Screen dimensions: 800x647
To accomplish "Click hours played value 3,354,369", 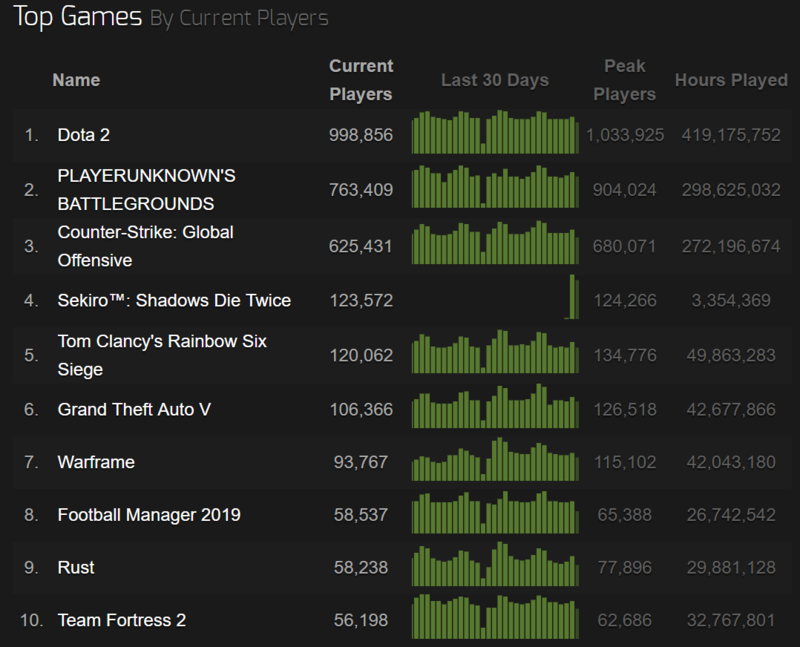I will click(x=731, y=301).
